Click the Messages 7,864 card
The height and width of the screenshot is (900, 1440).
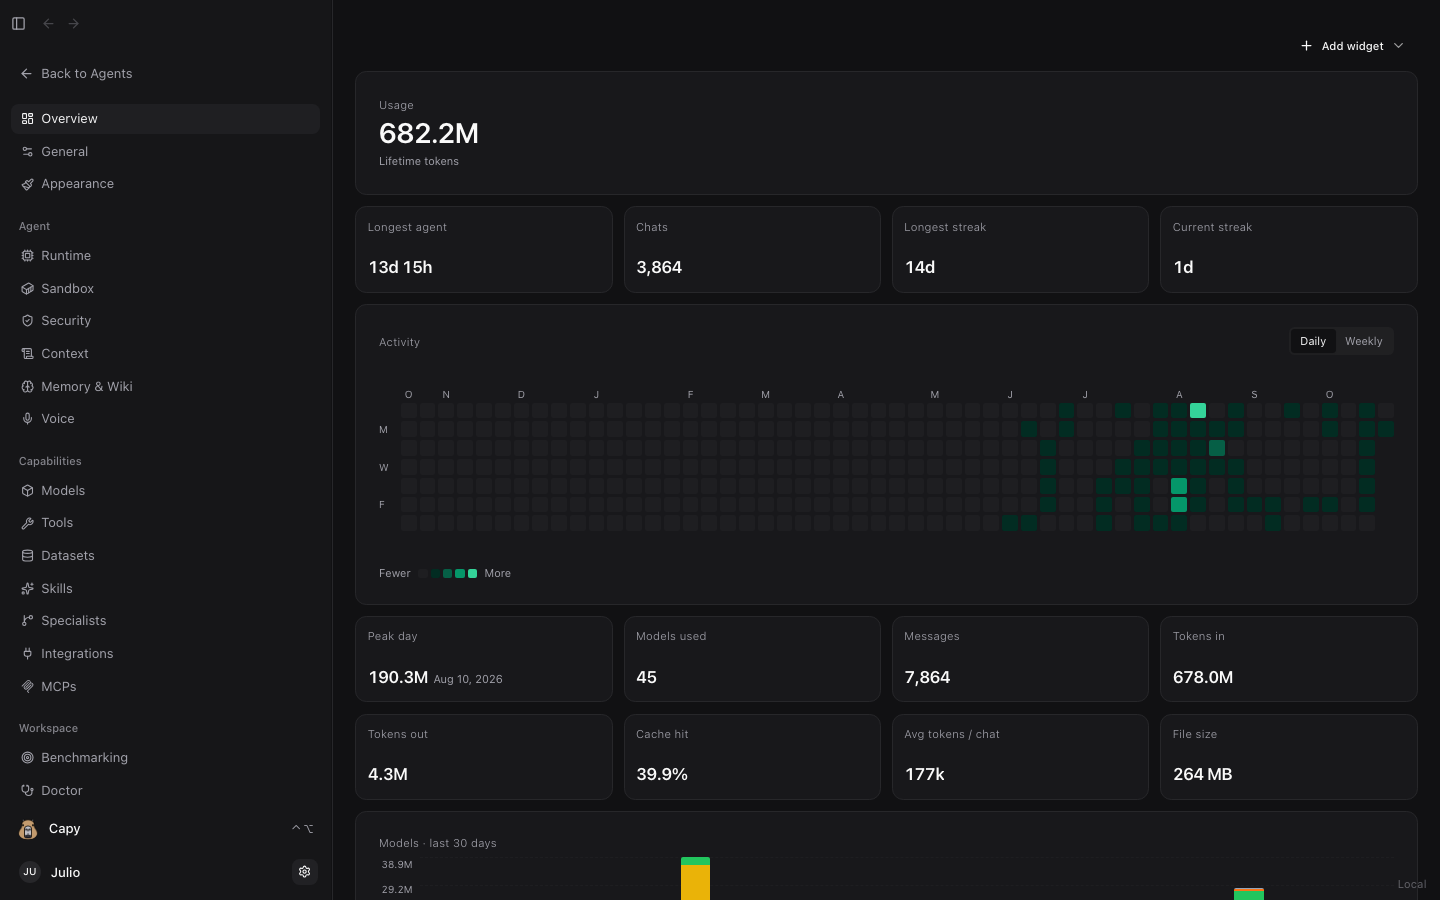pyautogui.click(x=1020, y=659)
